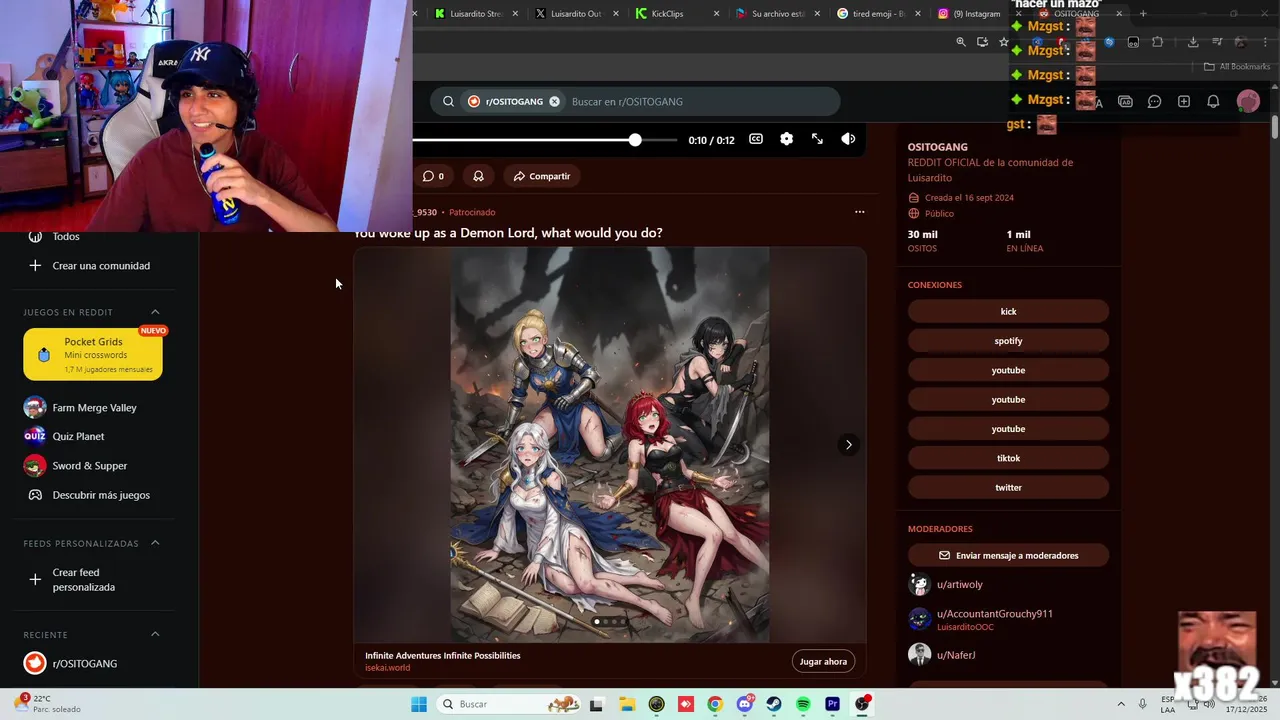1280x720 pixels.
Task: Click the Compartir share button
Action: click(542, 176)
